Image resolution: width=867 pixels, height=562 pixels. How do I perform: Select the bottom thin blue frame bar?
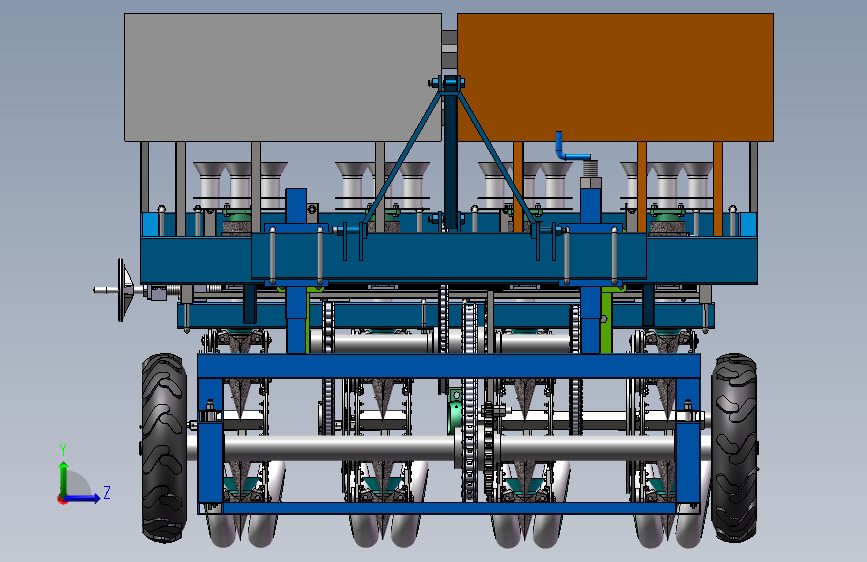click(x=448, y=508)
